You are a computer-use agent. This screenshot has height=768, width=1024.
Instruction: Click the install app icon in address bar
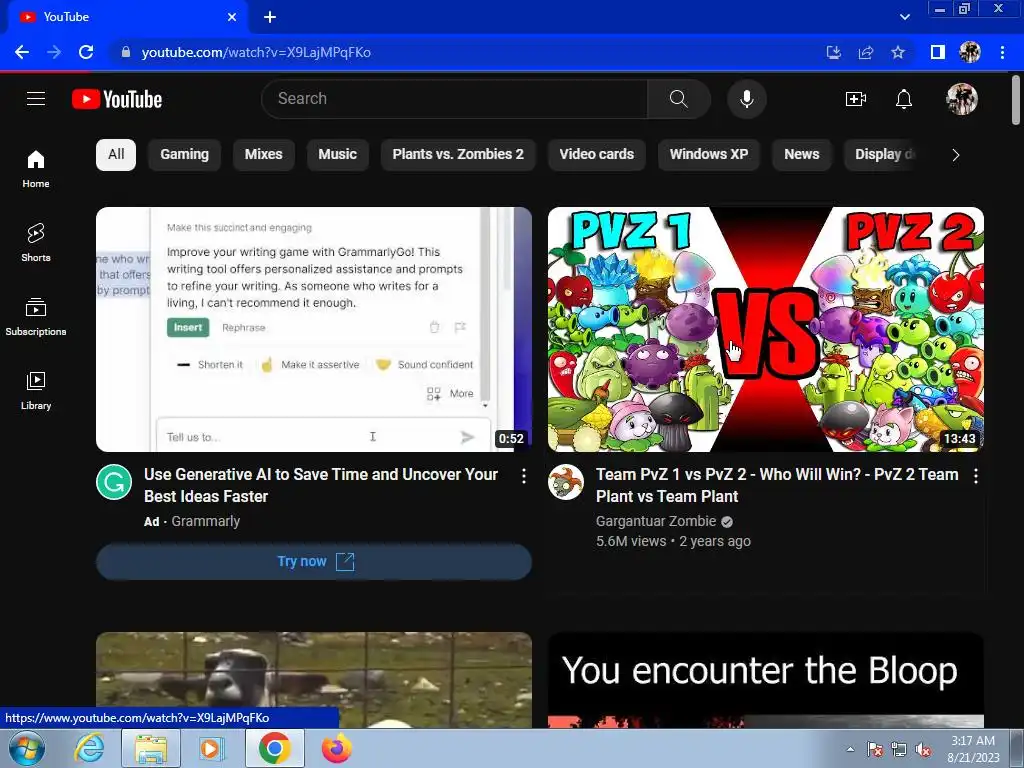tap(834, 52)
